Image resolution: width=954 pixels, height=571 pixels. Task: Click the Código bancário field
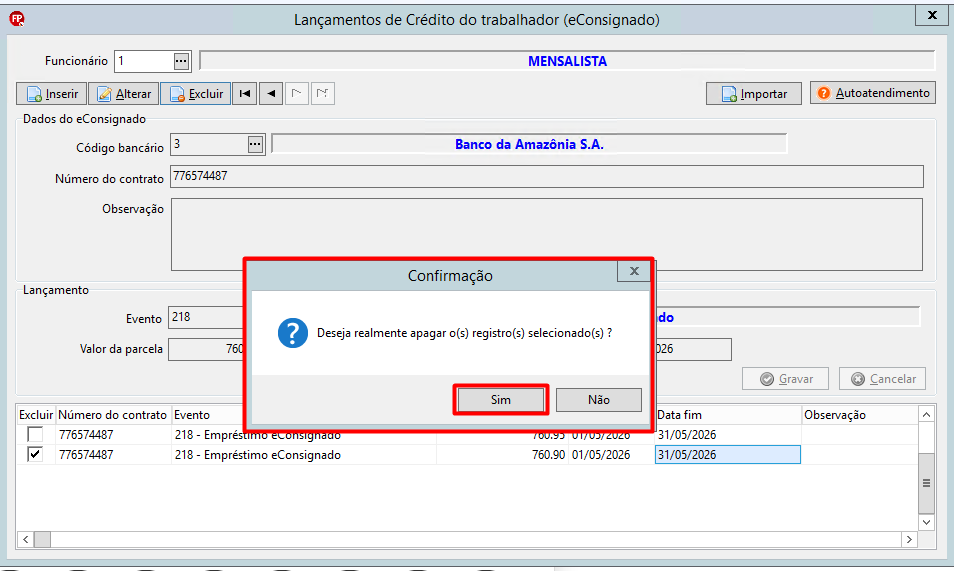pyautogui.click(x=209, y=144)
